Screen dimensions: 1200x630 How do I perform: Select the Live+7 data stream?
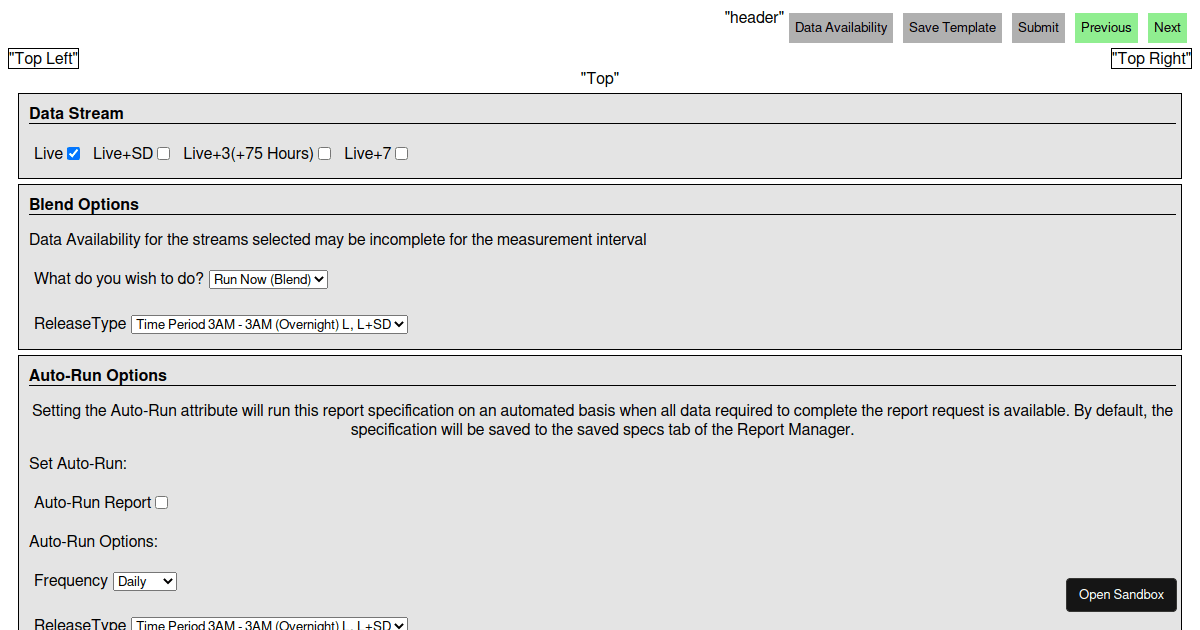(400, 153)
